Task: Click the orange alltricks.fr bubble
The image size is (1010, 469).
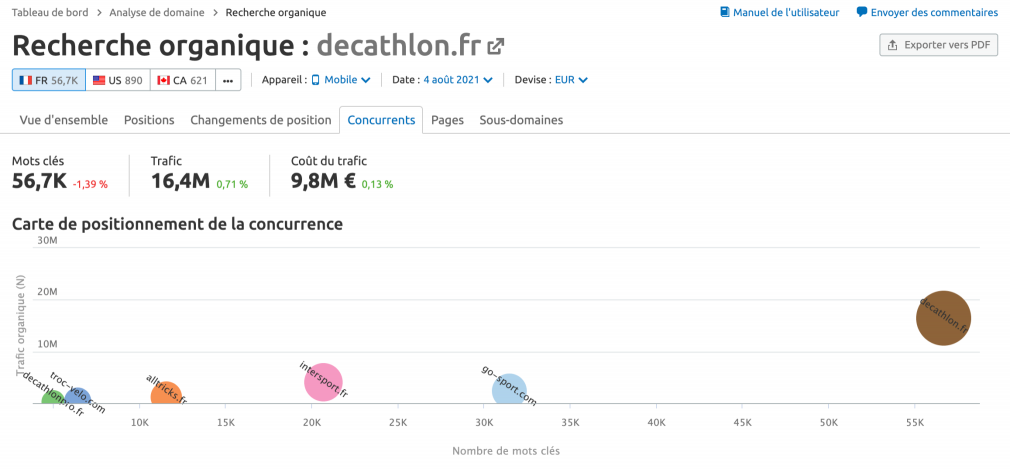Action: (167, 394)
